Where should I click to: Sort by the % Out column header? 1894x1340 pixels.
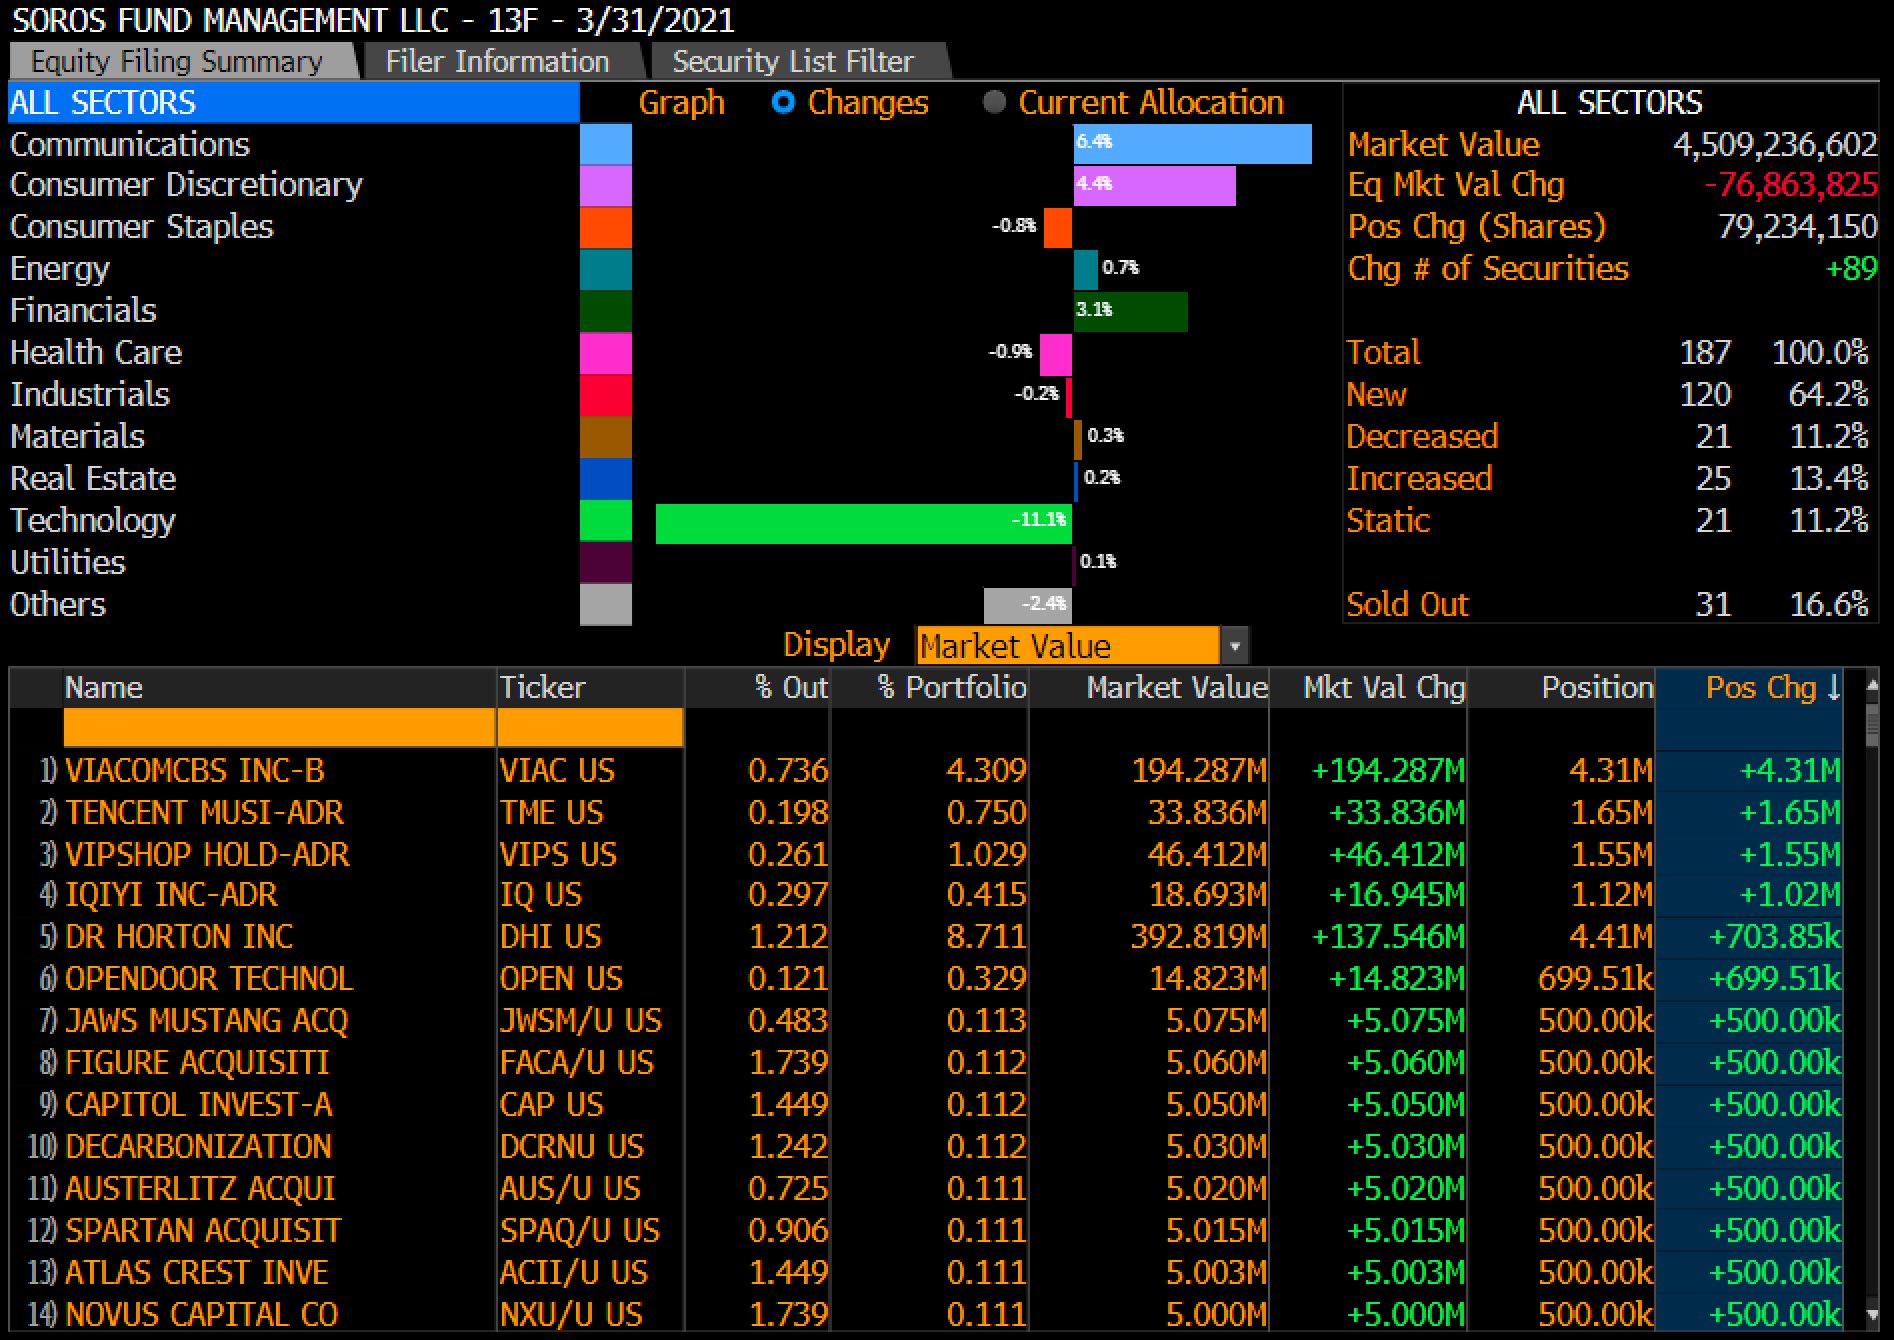coord(758,687)
